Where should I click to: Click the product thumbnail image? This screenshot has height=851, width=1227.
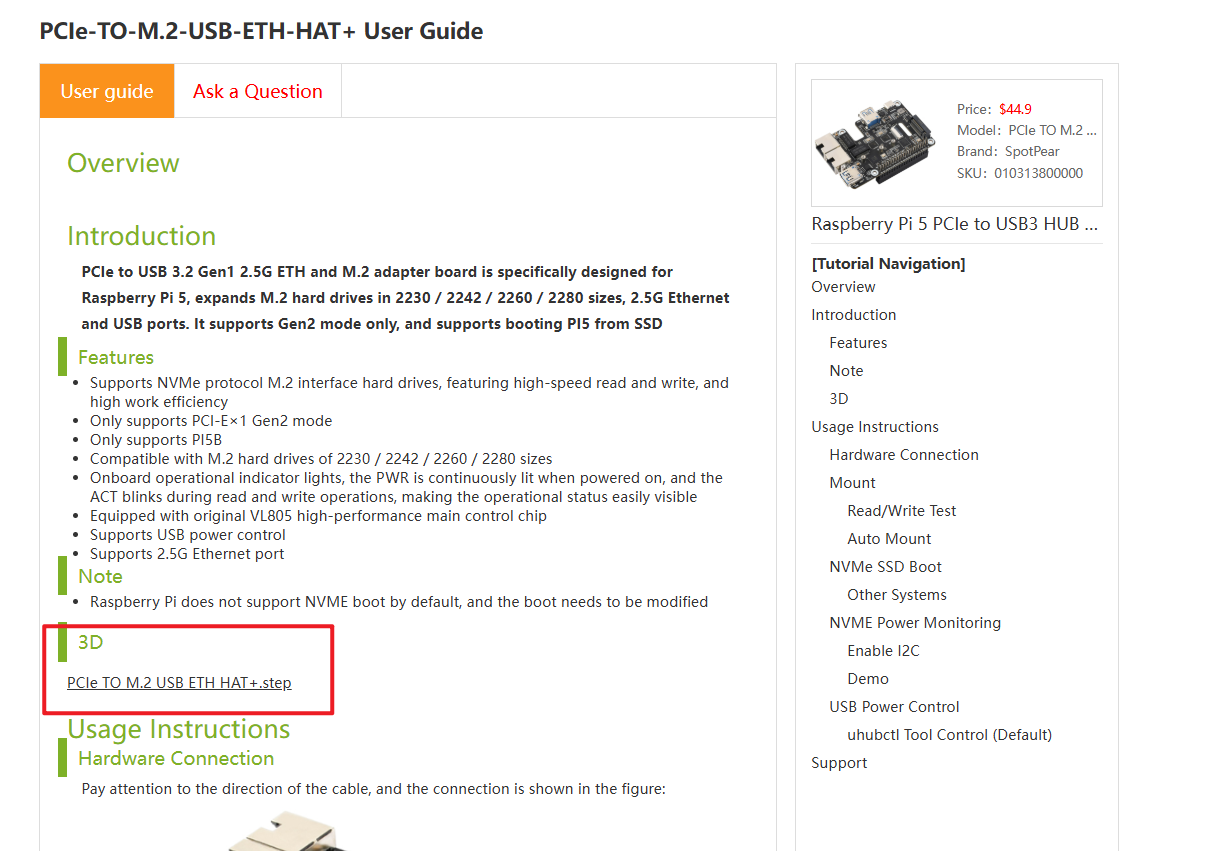(x=877, y=141)
